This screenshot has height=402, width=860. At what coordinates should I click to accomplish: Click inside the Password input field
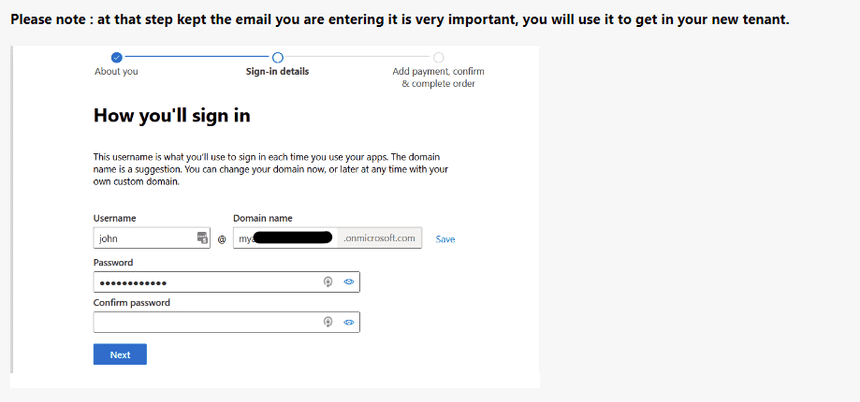pos(205,282)
